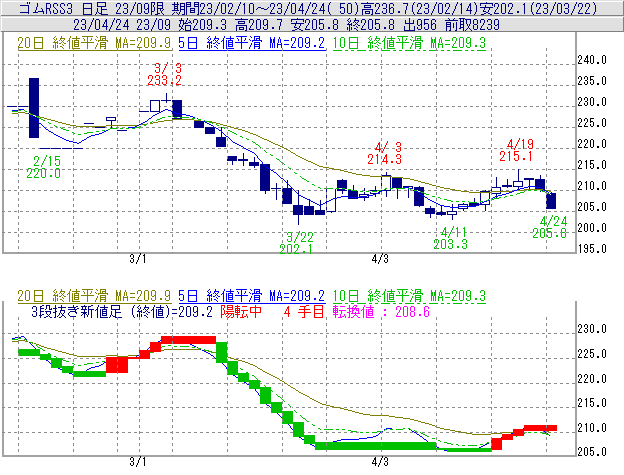
Task: Click the 23/04/24 price summary line
Action: click(287, 25)
